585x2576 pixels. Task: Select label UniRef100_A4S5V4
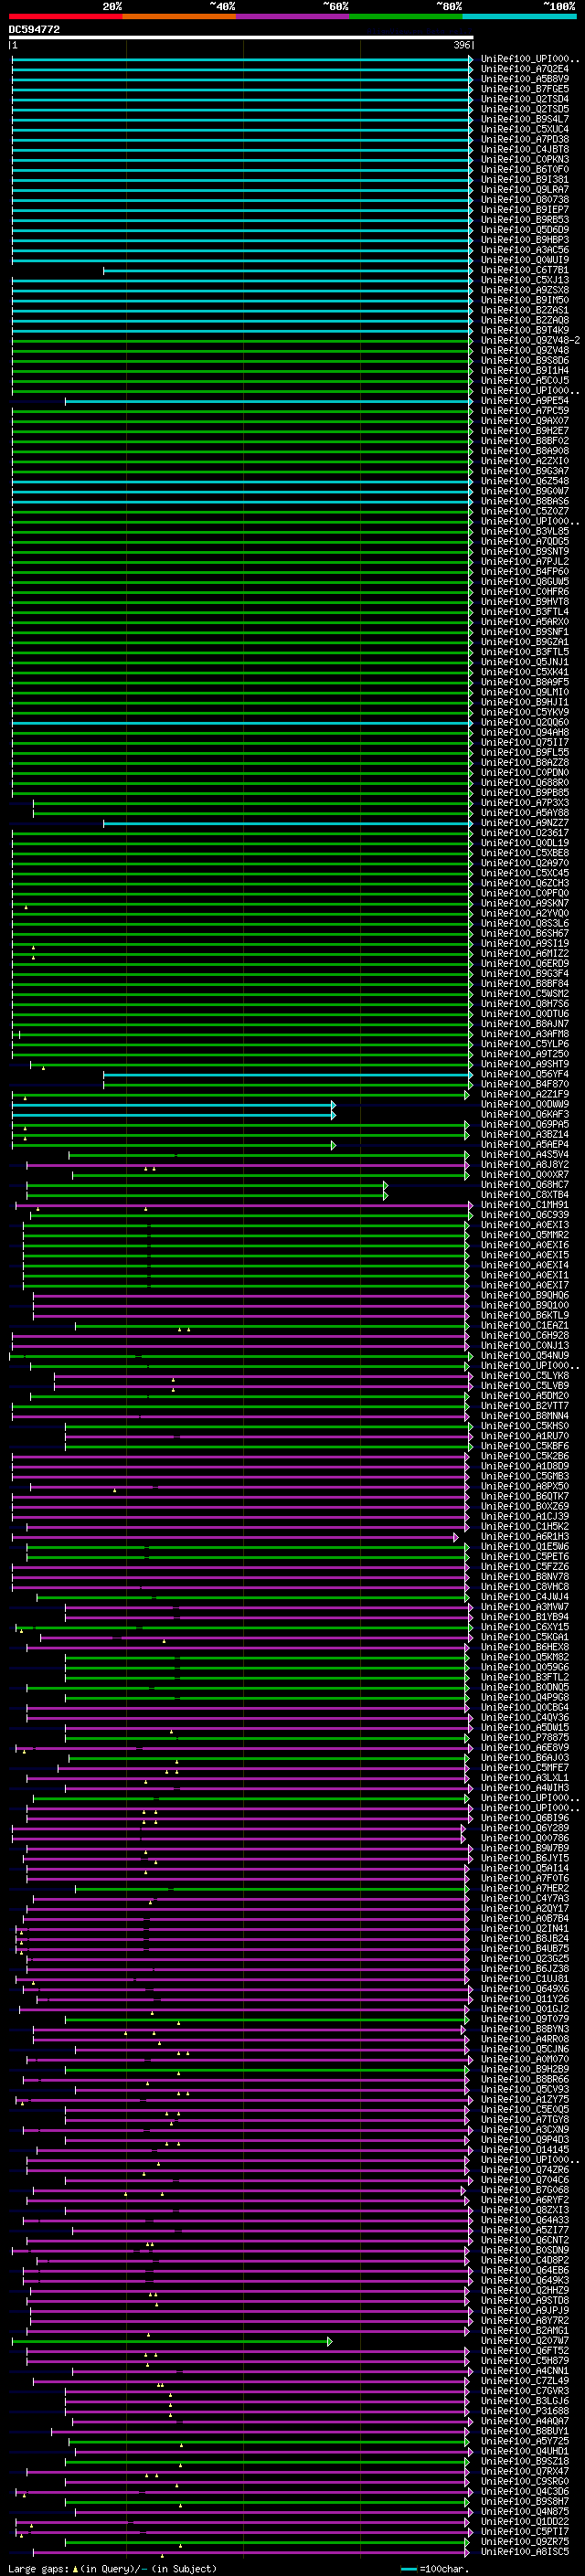(x=525, y=1154)
